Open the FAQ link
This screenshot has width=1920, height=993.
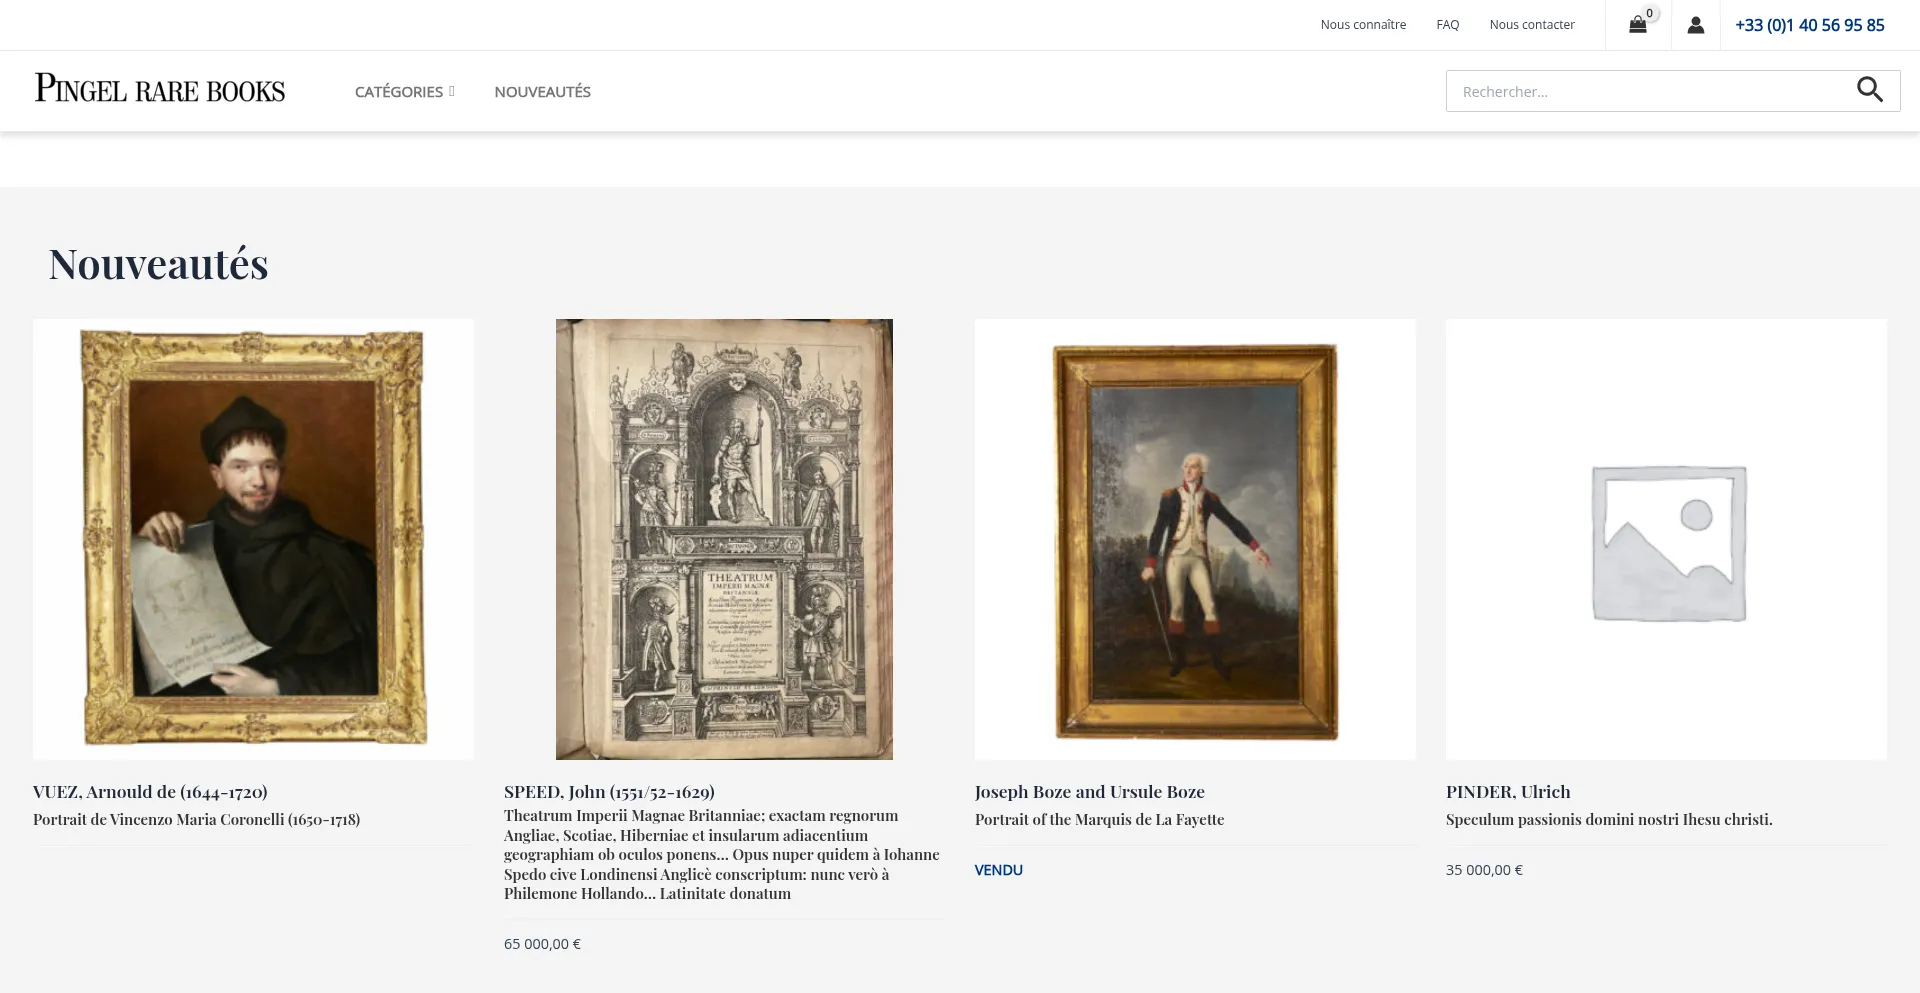(1447, 25)
